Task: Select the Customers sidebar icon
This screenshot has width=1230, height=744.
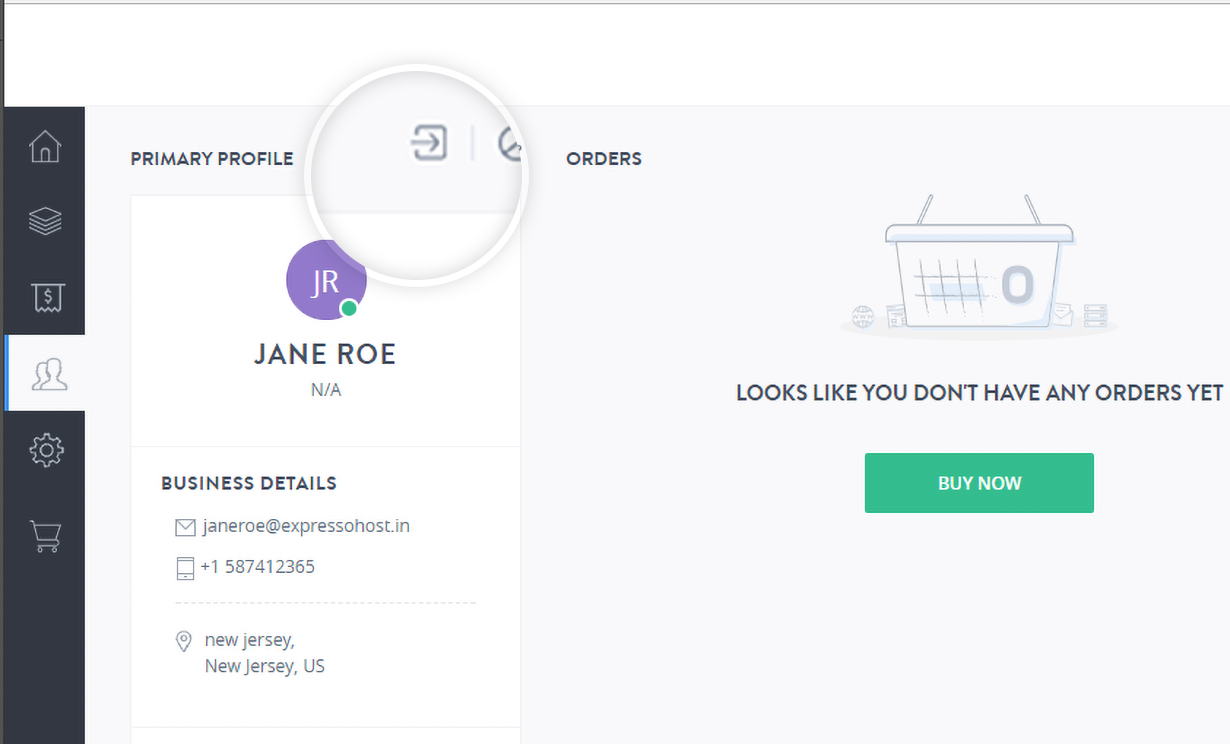Action: (47, 373)
